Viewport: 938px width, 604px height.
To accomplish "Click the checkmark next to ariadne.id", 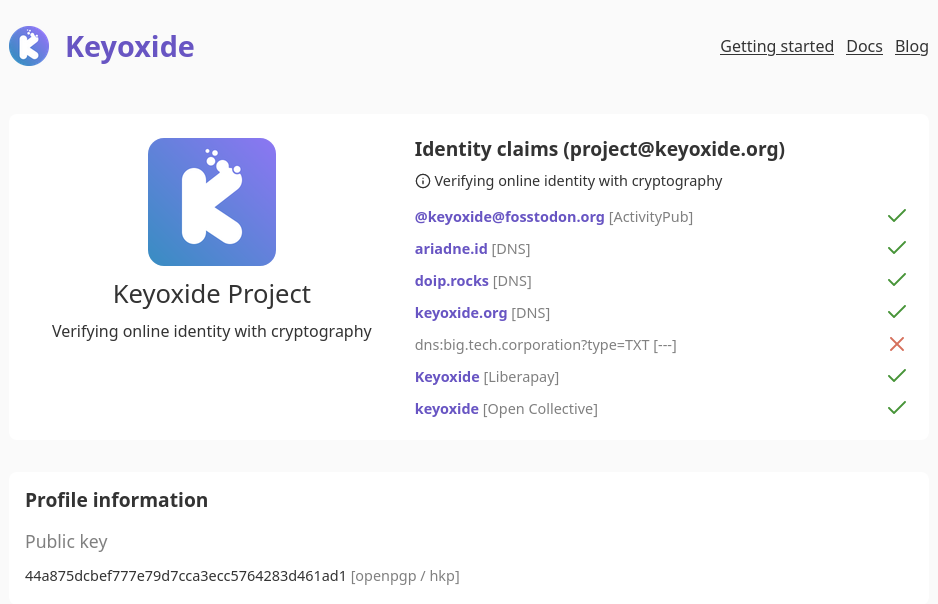I will (897, 248).
